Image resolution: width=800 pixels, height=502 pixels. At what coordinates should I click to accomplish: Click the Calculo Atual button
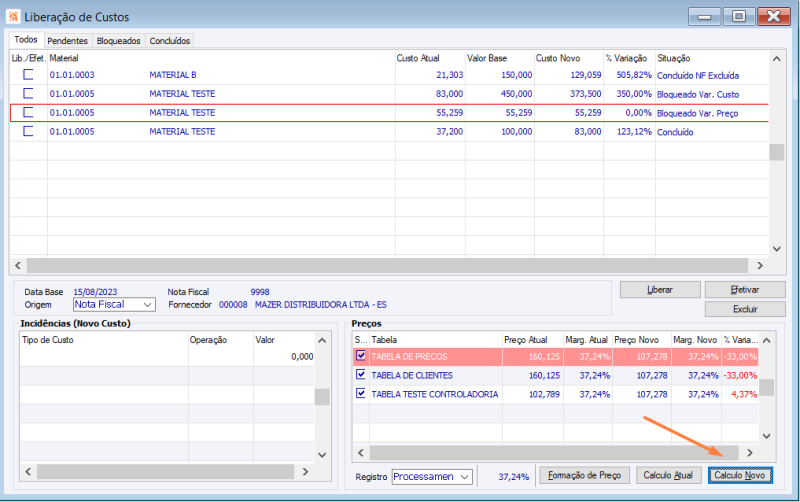[x=667, y=475]
